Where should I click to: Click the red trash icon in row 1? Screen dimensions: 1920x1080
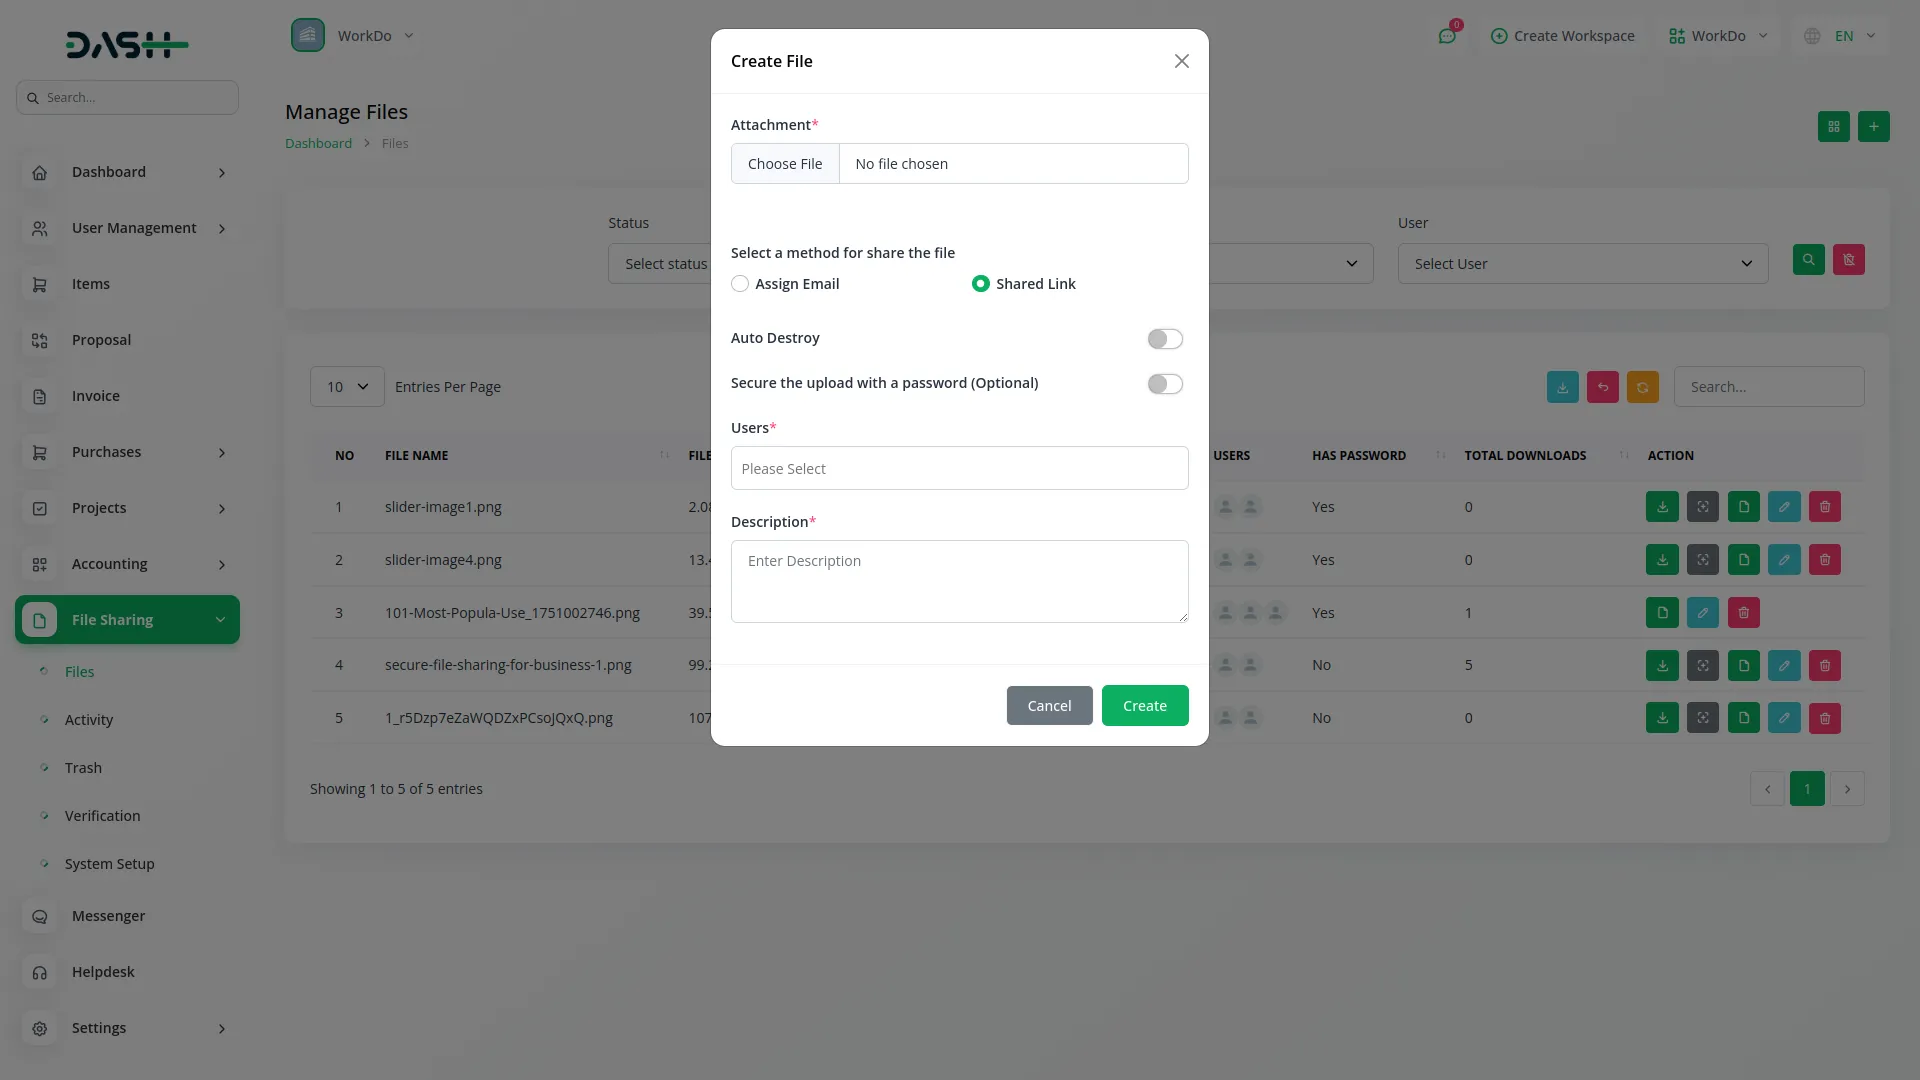[1824, 507]
